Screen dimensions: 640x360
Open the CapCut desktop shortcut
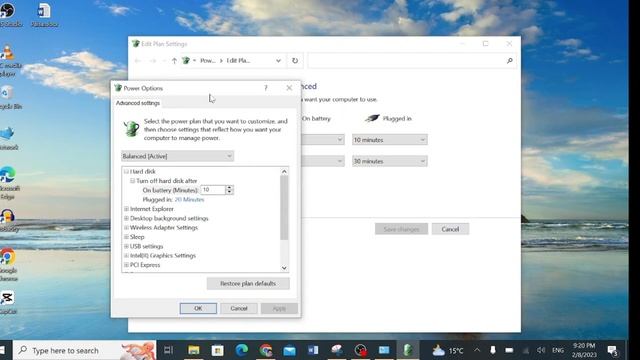8,303
